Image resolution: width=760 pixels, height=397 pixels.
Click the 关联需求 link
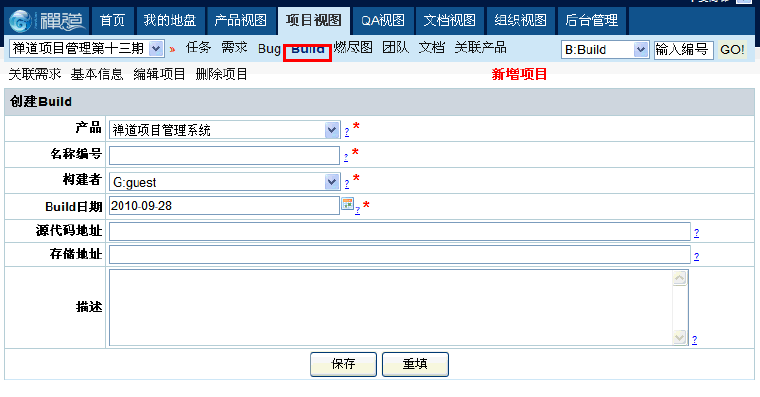pos(35,74)
